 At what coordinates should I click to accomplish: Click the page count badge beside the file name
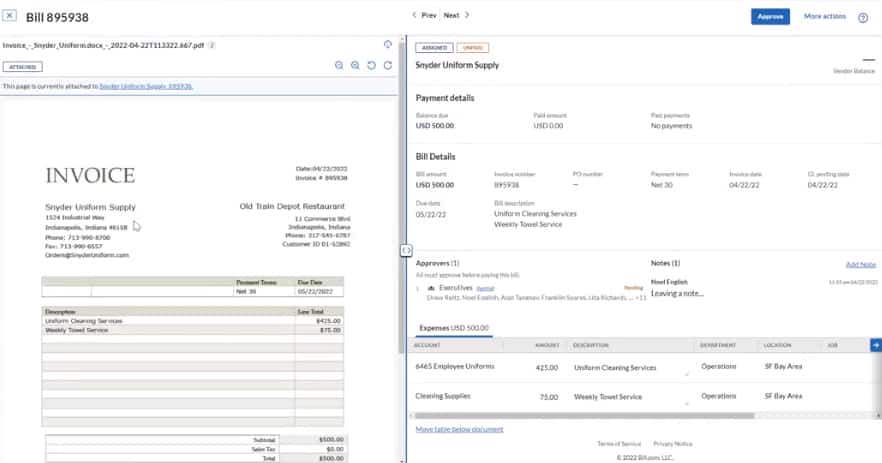coord(212,46)
